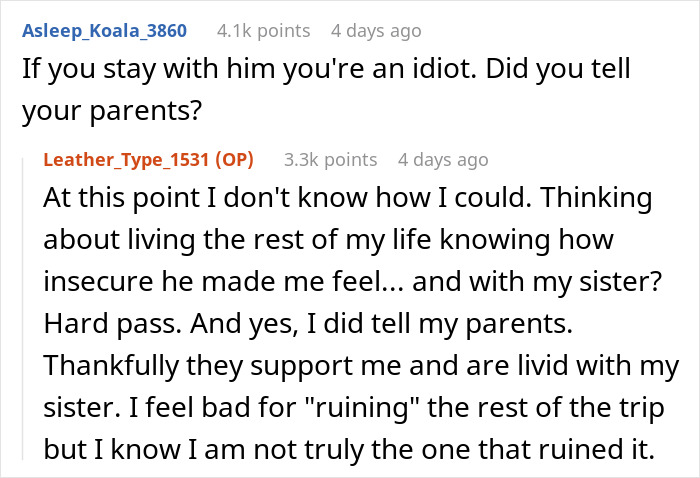Viewport: 700px width, 478px height.
Task: Collapse the reply using the vertical thread line
Action: (25, 300)
